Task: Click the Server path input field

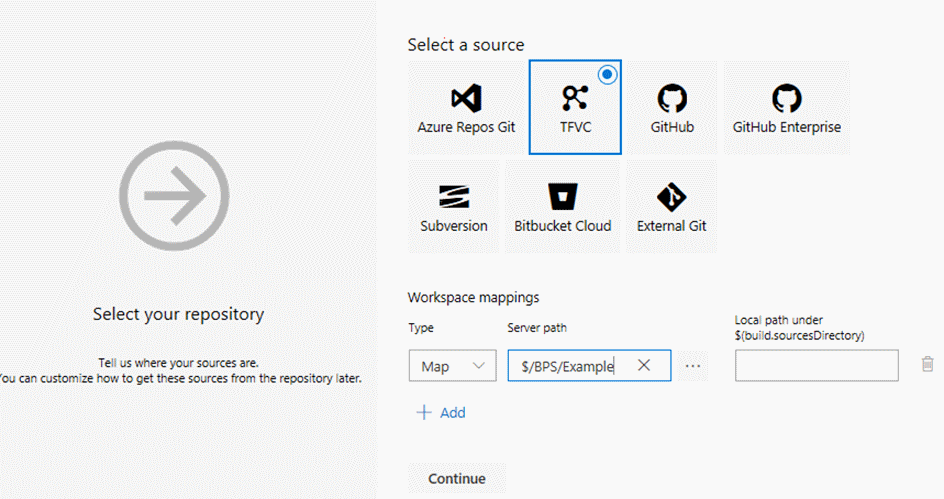Action: [589, 365]
